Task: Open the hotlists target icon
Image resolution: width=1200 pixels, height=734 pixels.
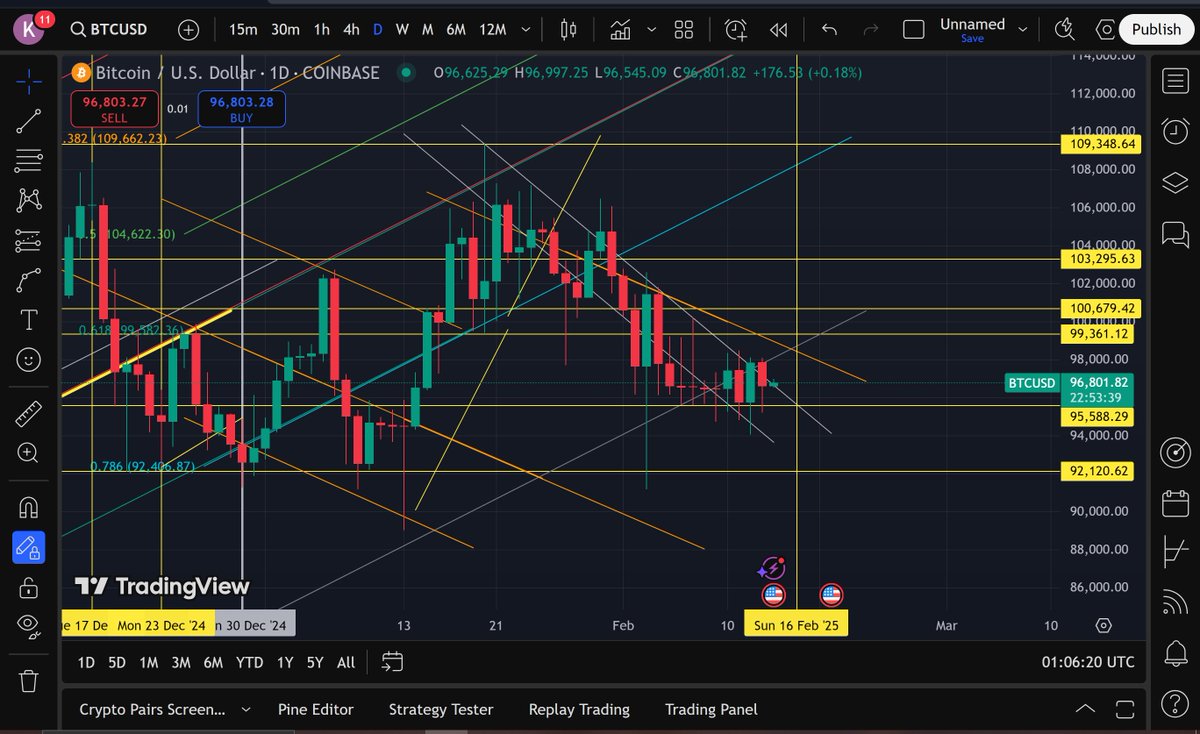Action: (x=1174, y=453)
